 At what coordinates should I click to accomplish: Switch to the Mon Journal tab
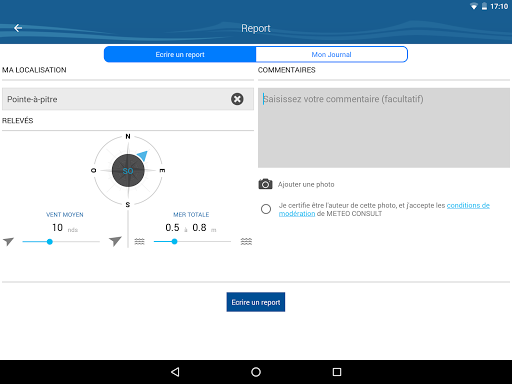coord(331,54)
